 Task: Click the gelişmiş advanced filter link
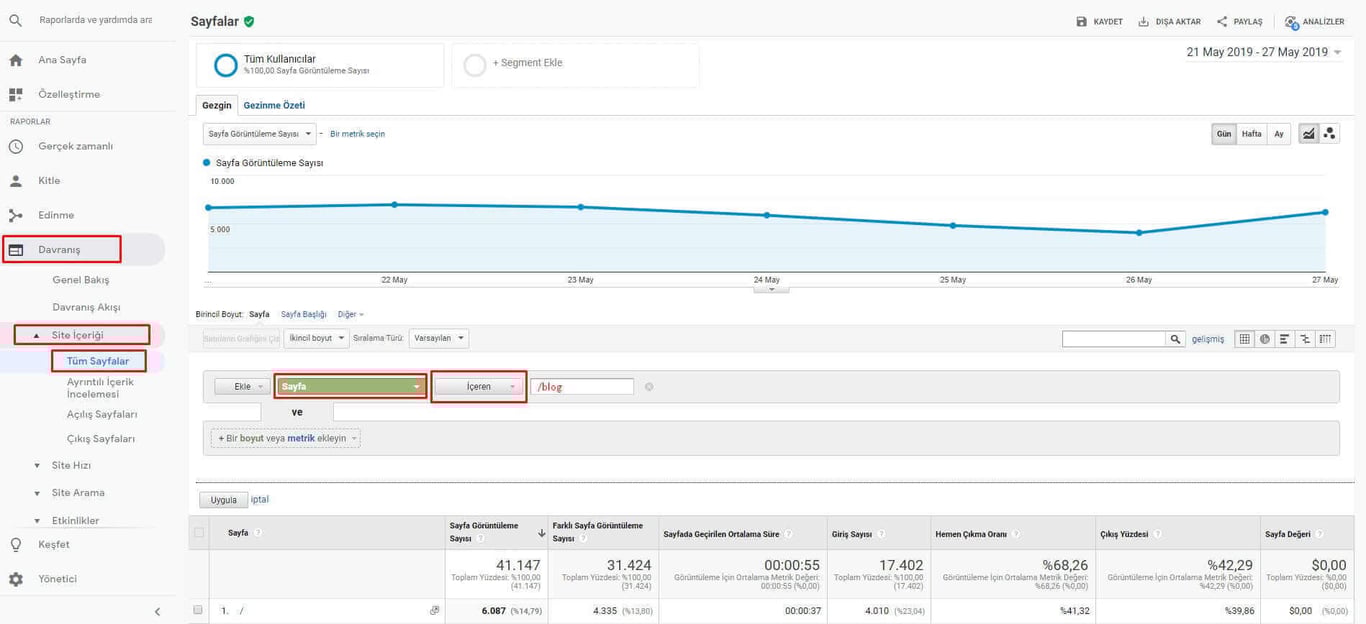(x=1208, y=339)
